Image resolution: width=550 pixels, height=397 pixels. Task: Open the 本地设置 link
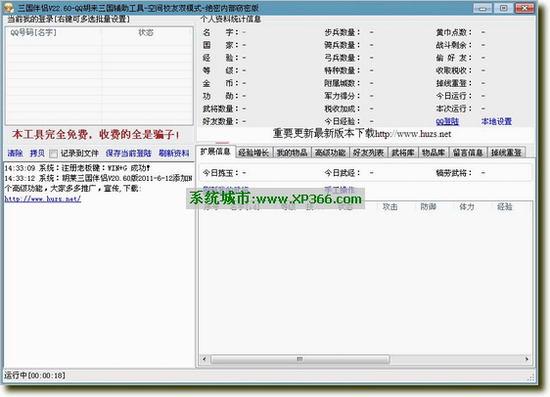coord(496,122)
